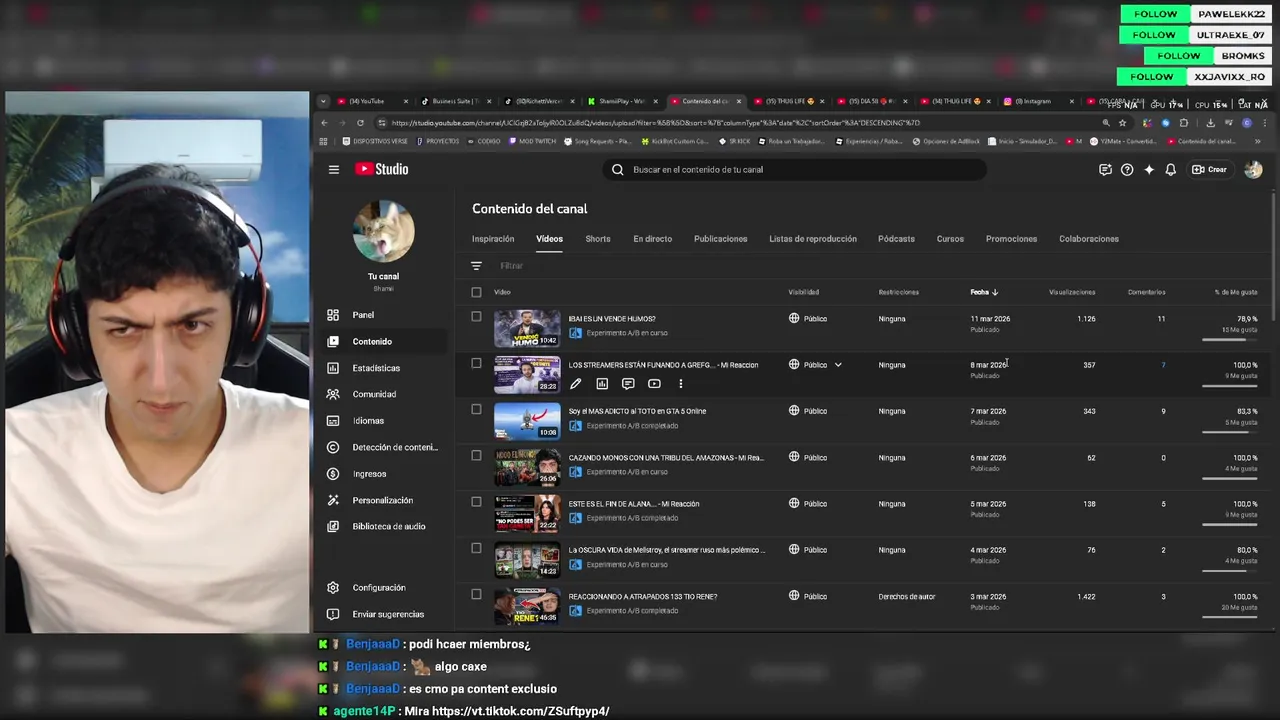Click the channel avatar under Tu canal

pyautogui.click(x=383, y=231)
